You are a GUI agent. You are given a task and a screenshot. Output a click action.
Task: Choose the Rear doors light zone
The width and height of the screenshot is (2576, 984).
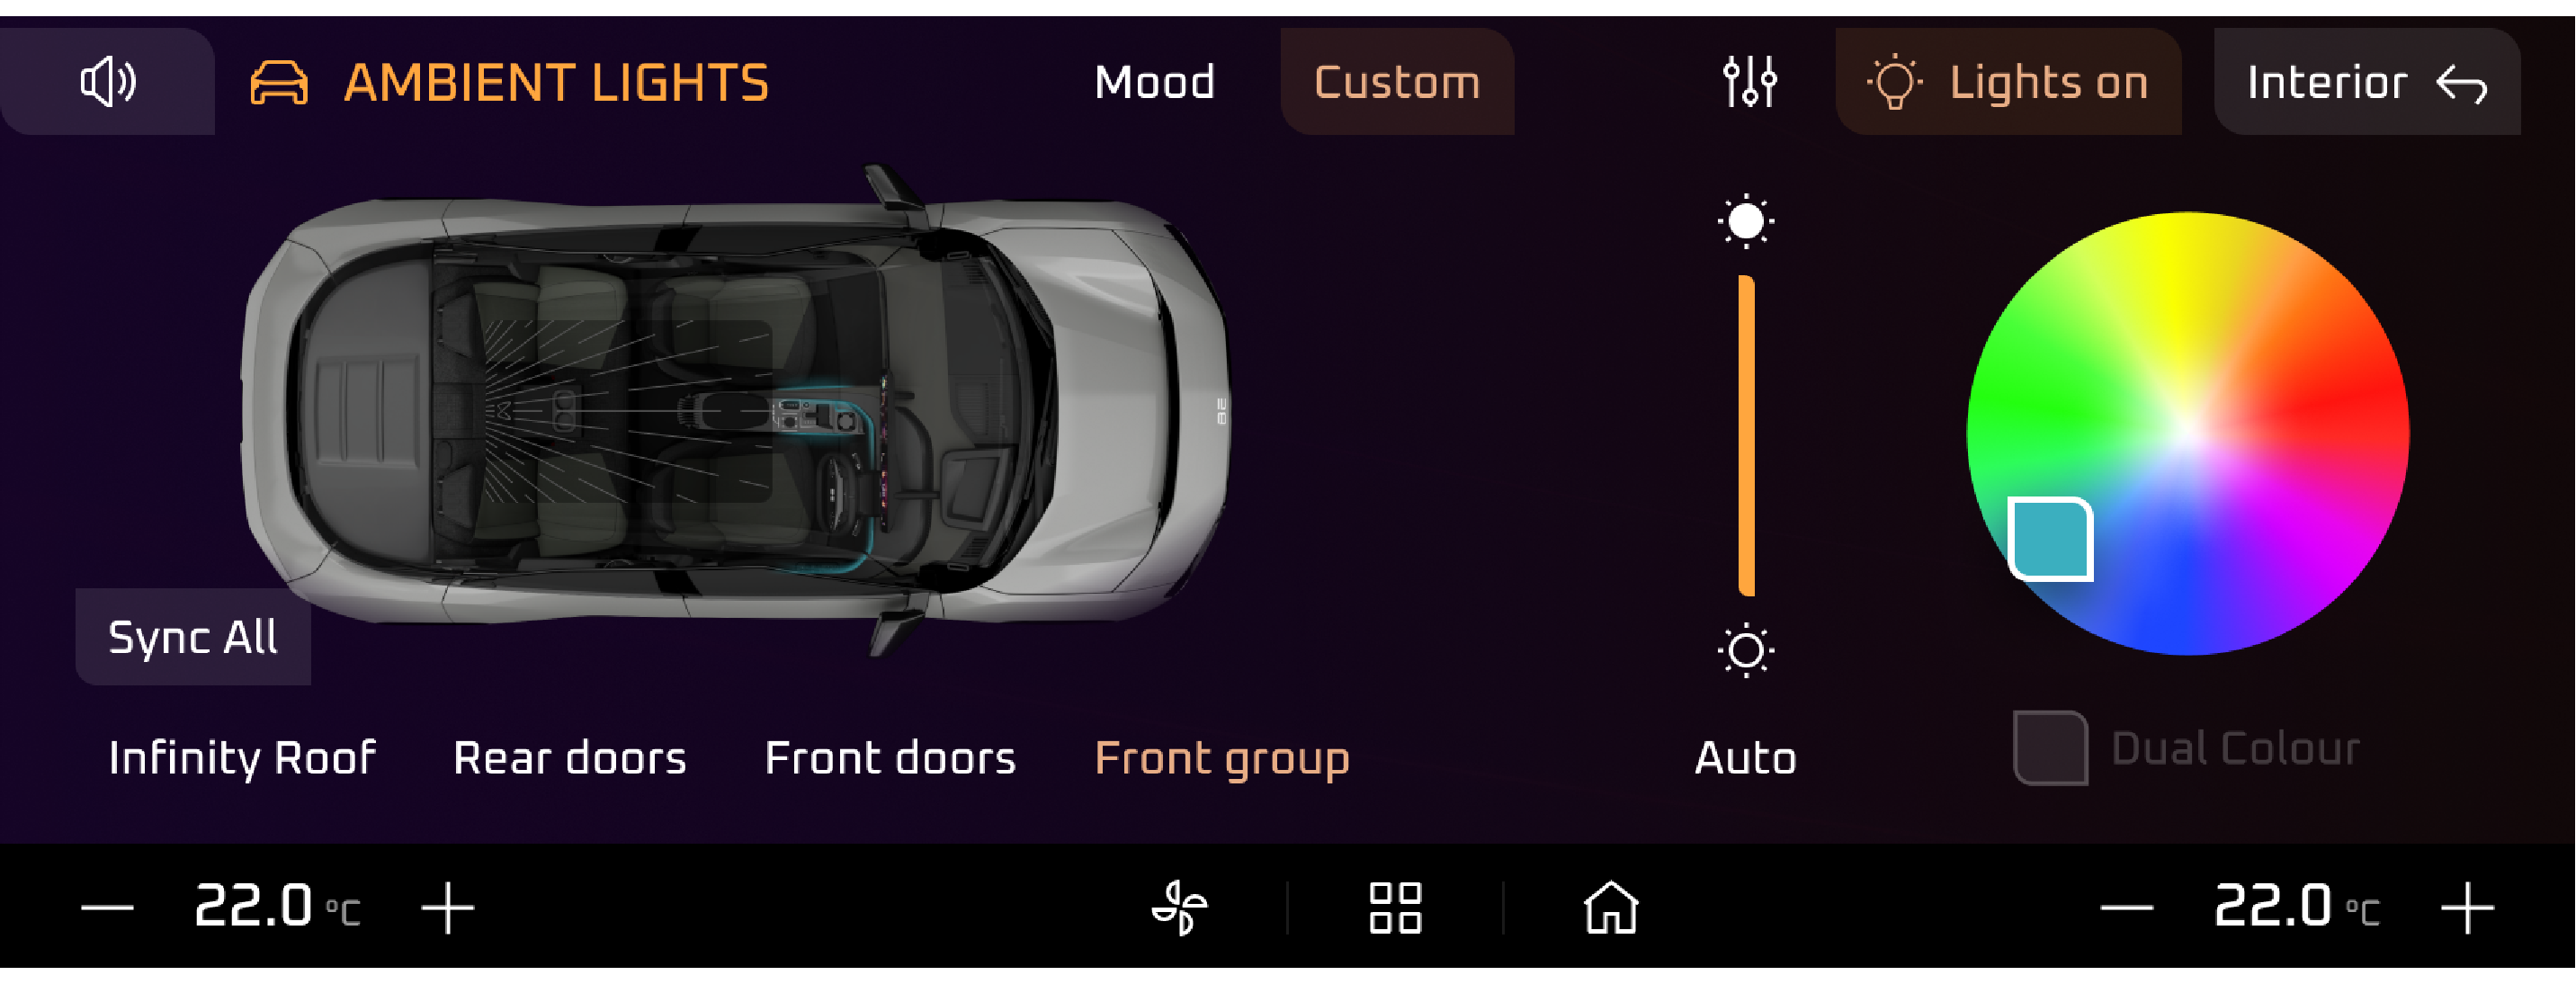(x=569, y=758)
